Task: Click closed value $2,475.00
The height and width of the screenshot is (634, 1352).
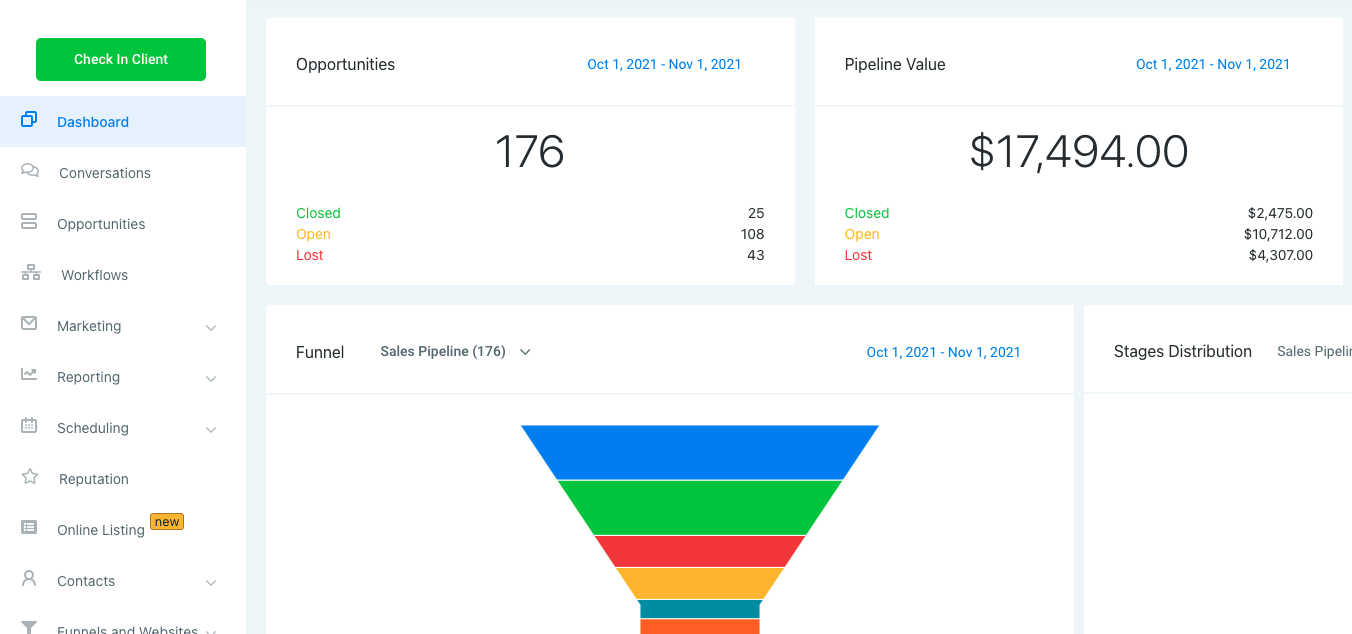Action: pos(1280,213)
